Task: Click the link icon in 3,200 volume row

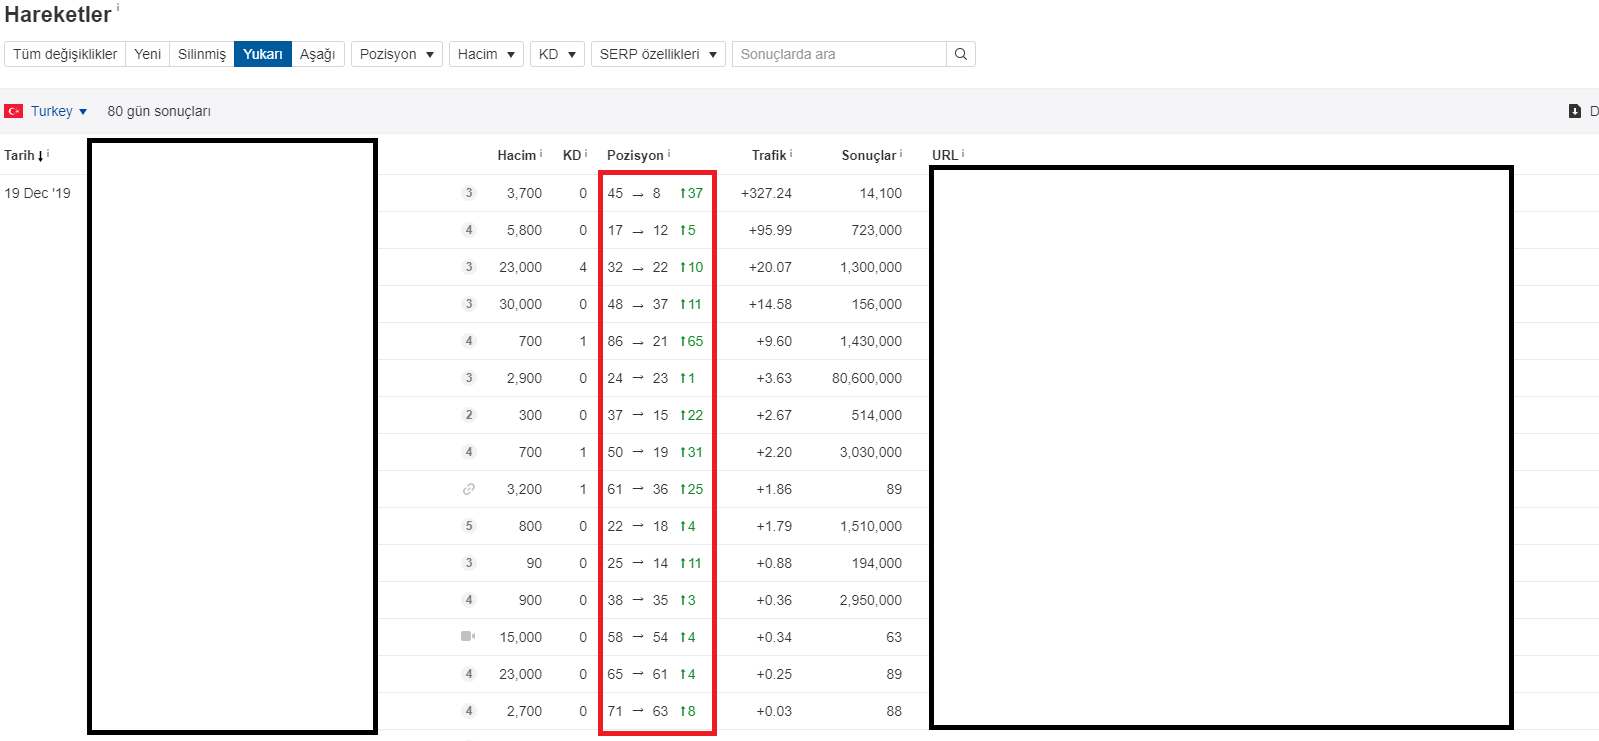Action: click(468, 489)
